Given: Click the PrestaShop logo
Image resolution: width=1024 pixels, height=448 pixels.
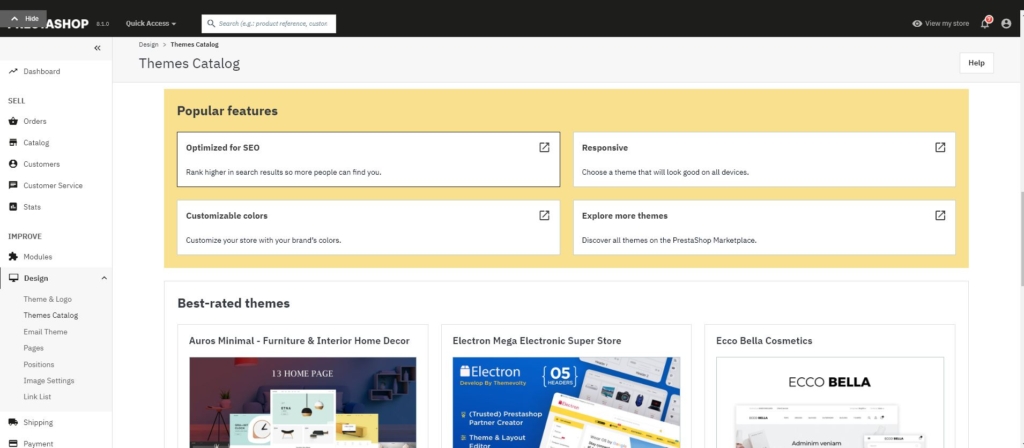Looking at the screenshot, I should point(48,24).
